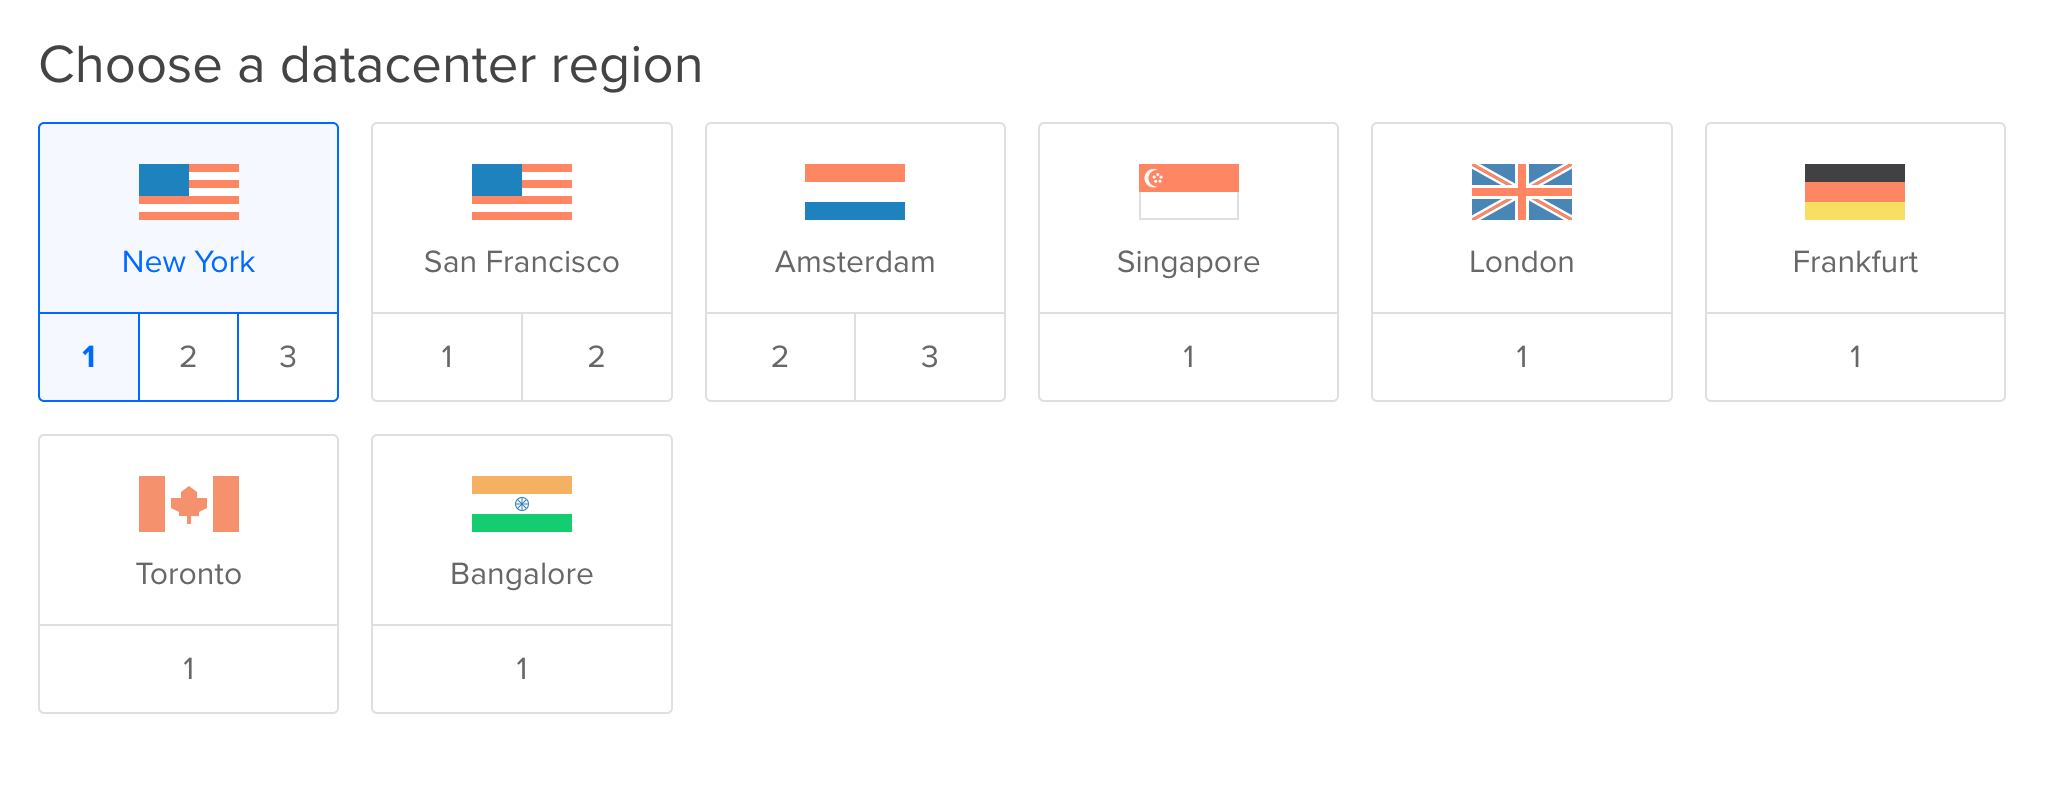Select New York datacenter 2
The image size is (2046, 788).
click(x=188, y=357)
